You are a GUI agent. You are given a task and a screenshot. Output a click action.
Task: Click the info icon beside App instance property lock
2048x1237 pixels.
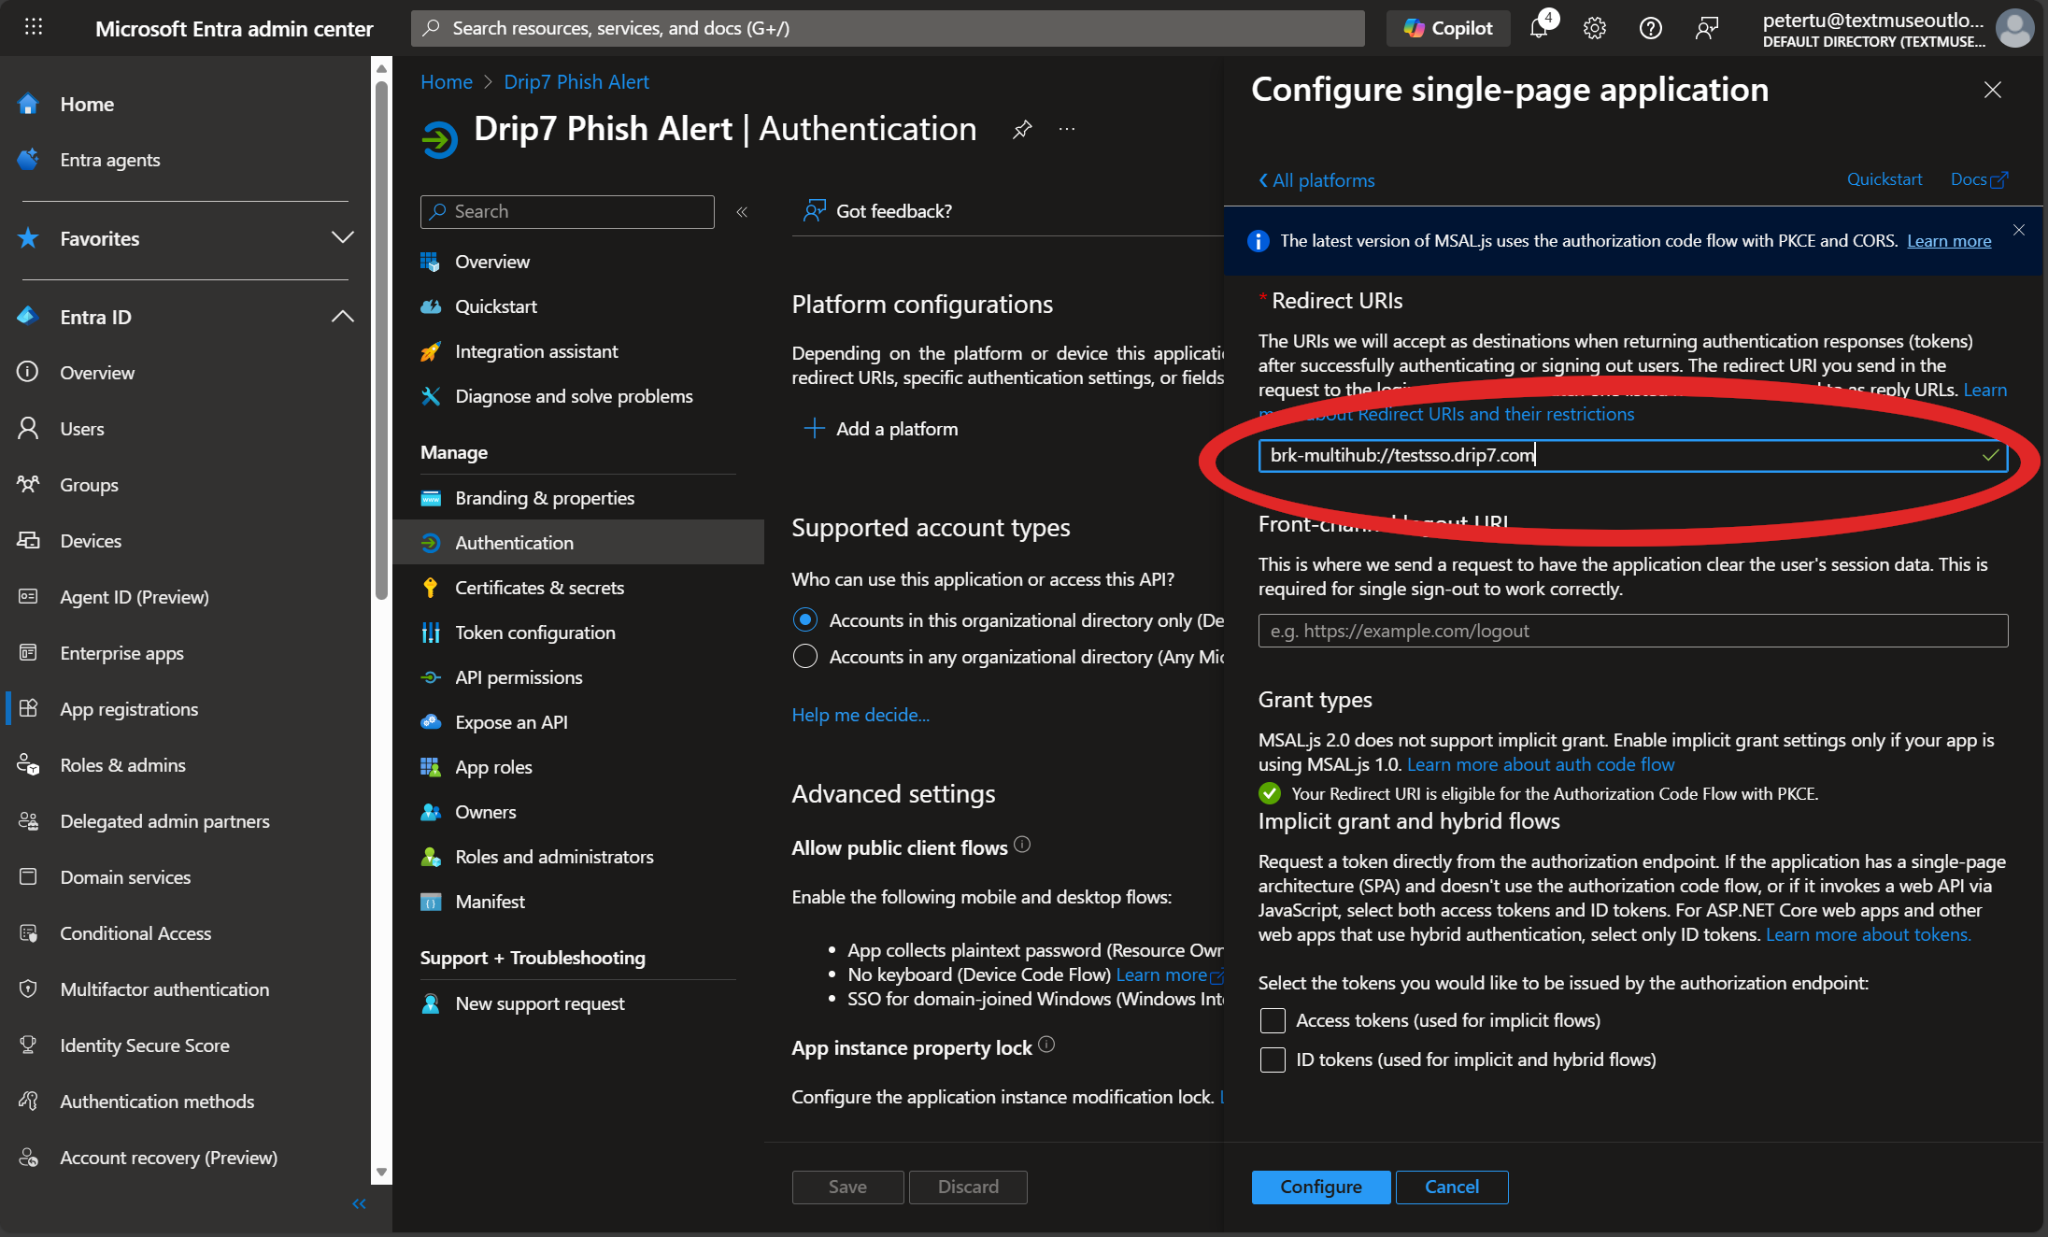coord(1046,1045)
